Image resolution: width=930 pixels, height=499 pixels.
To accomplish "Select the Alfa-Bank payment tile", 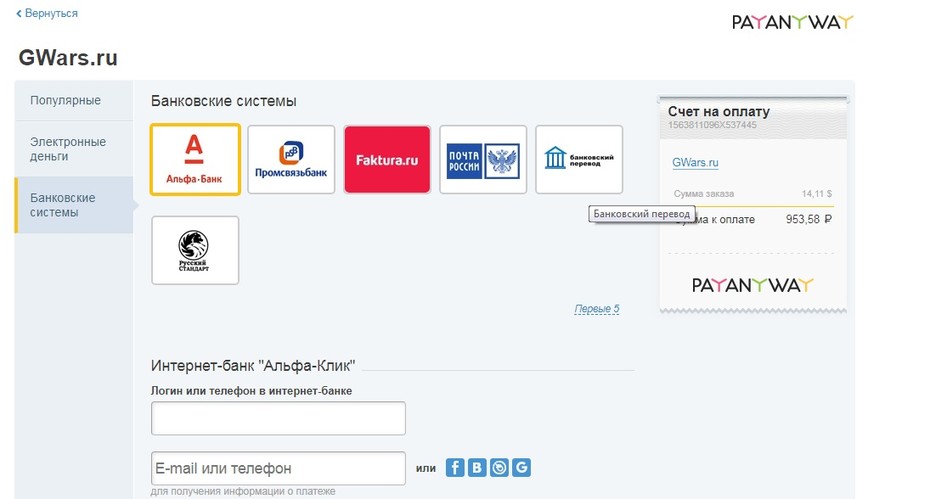I will pyautogui.click(x=195, y=159).
